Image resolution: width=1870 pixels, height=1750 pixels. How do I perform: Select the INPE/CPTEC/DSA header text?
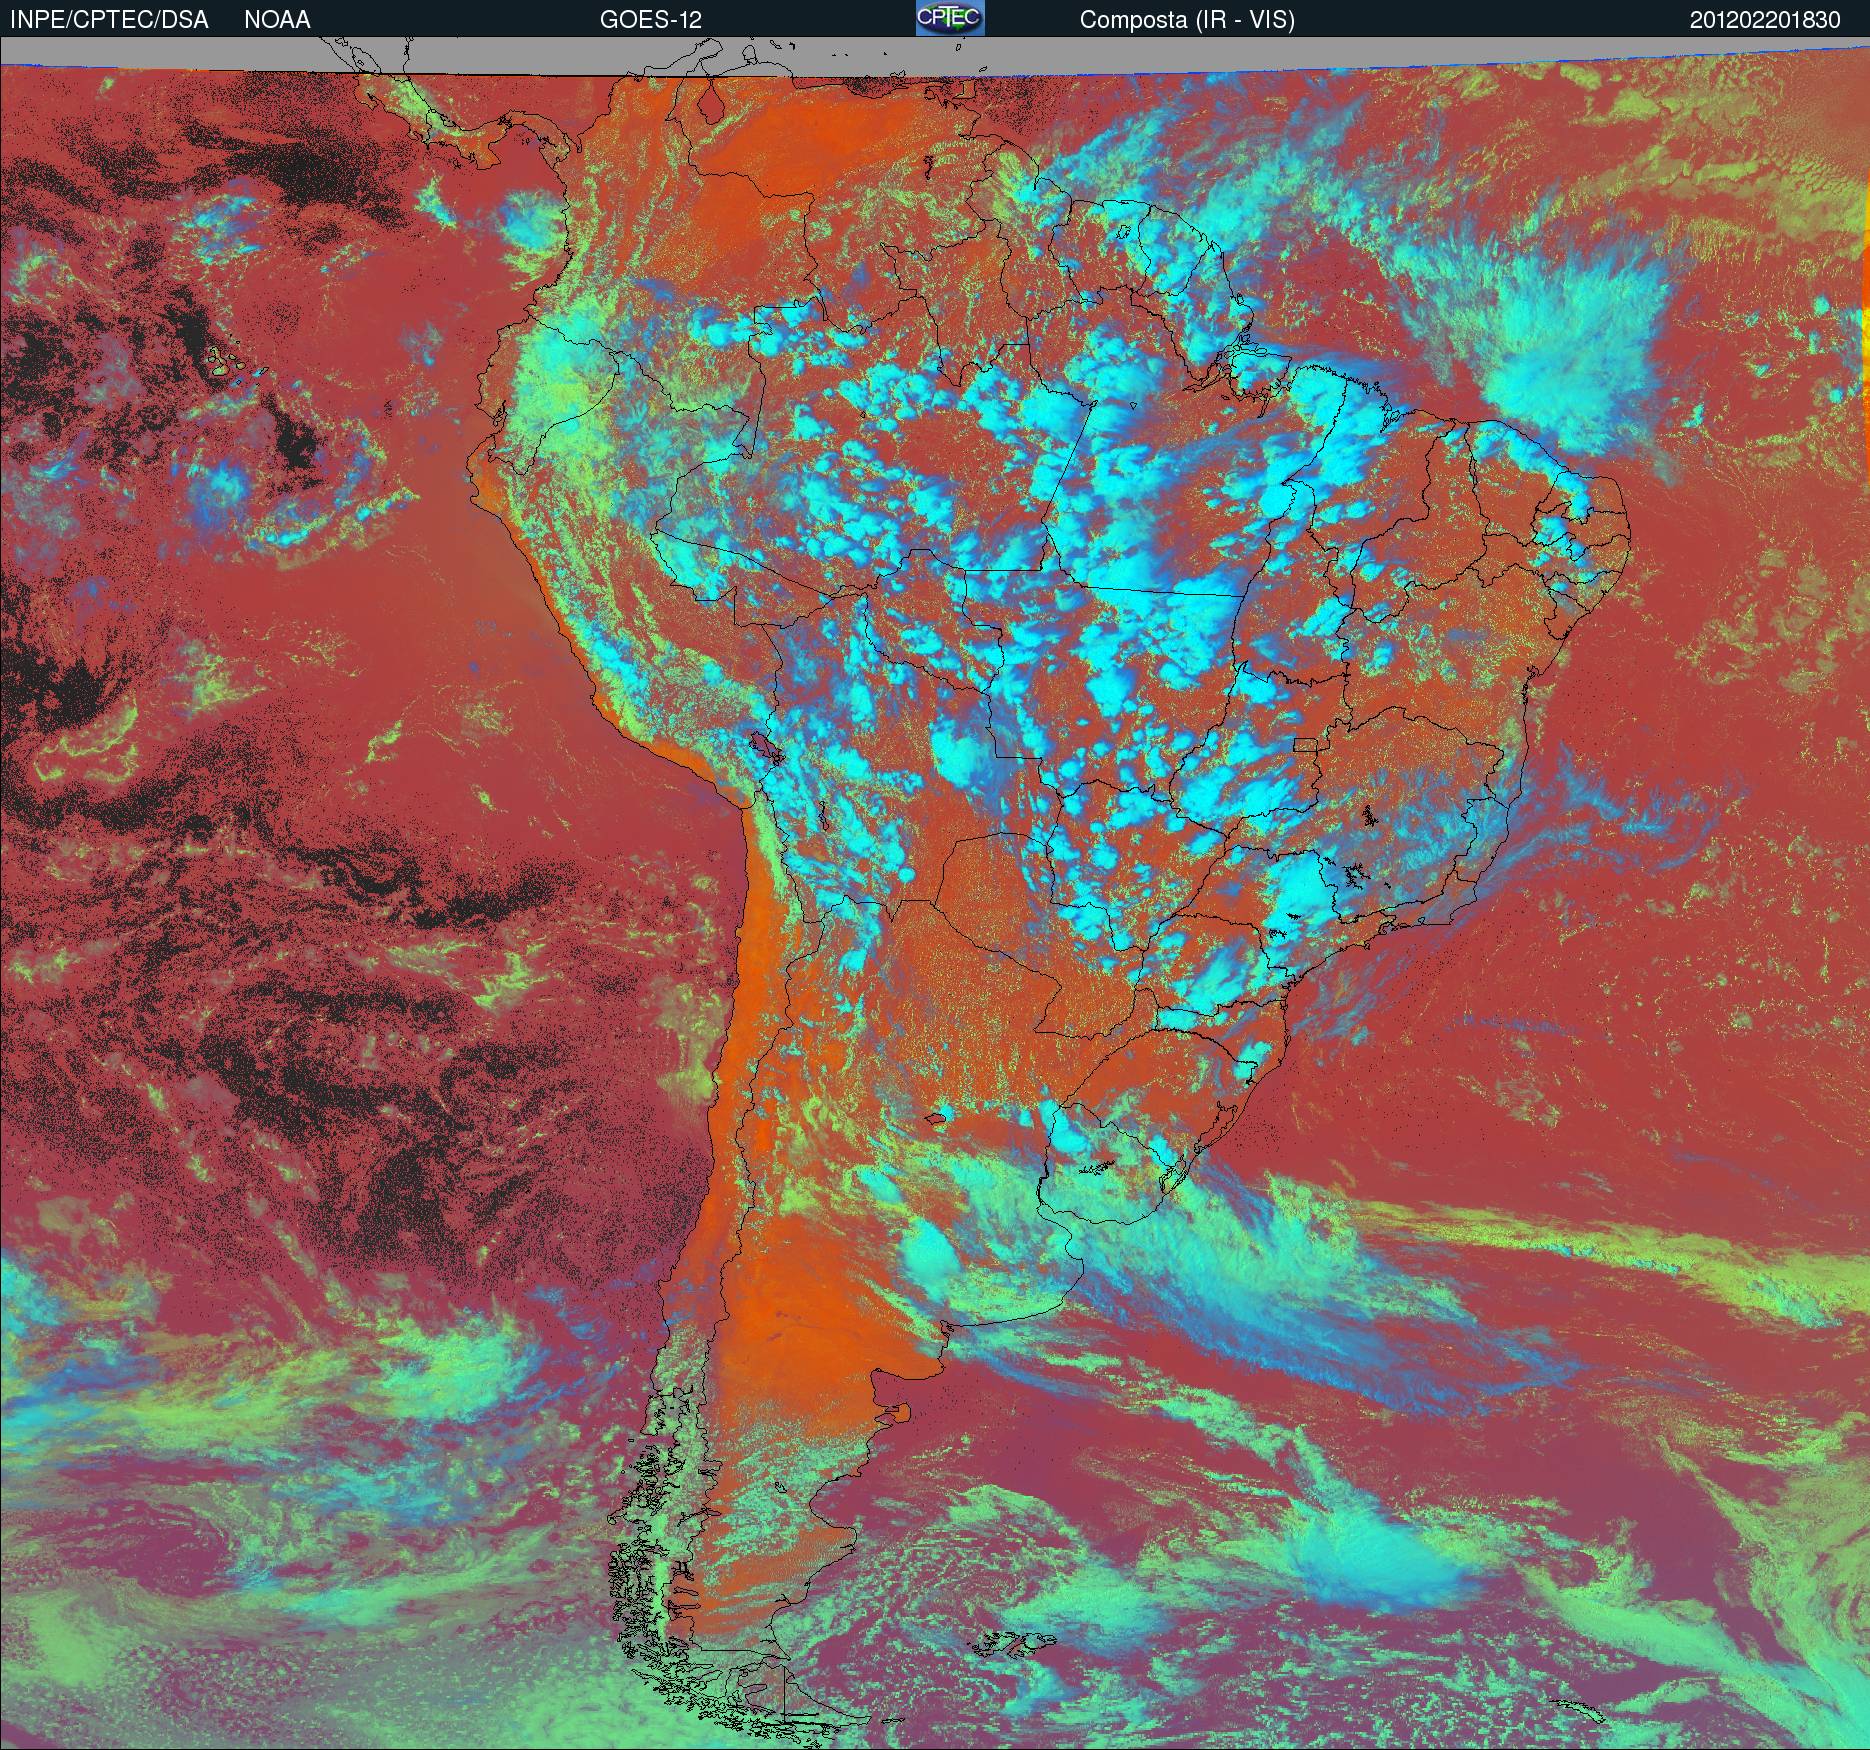pos(109,20)
